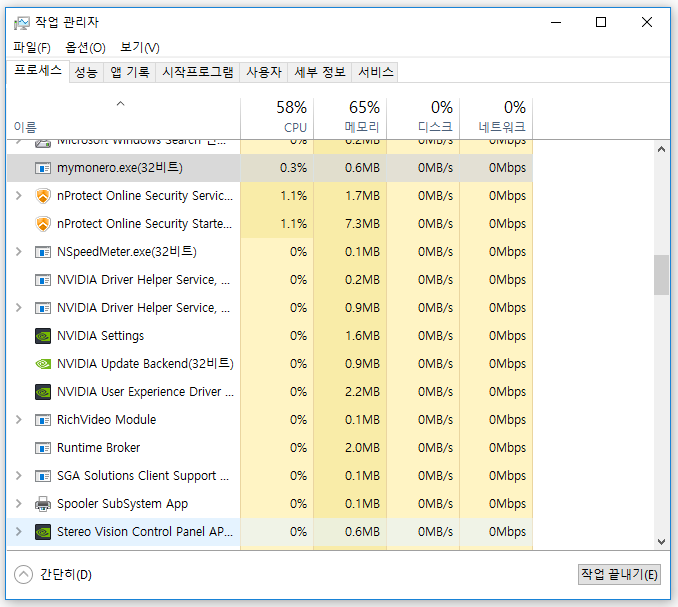Switch to the 시작프로그램 tab
Viewport: 678px width, 607px height.
198,72
